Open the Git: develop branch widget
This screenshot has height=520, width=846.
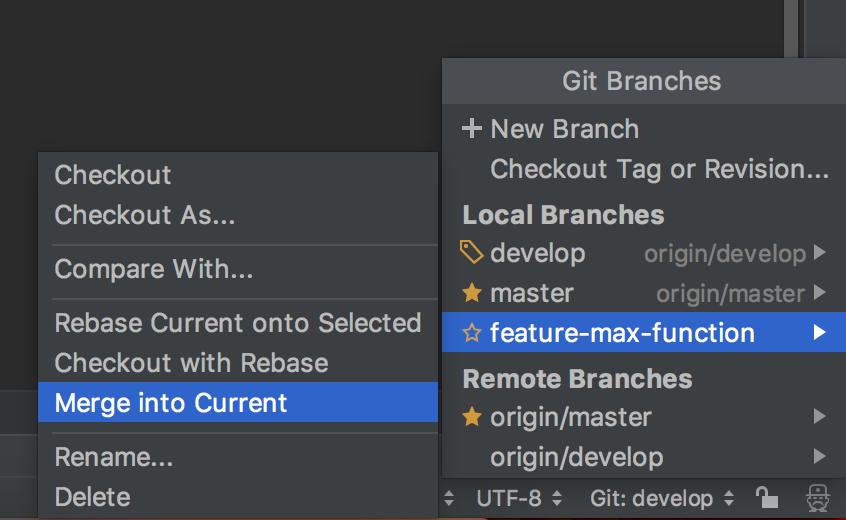(662, 498)
